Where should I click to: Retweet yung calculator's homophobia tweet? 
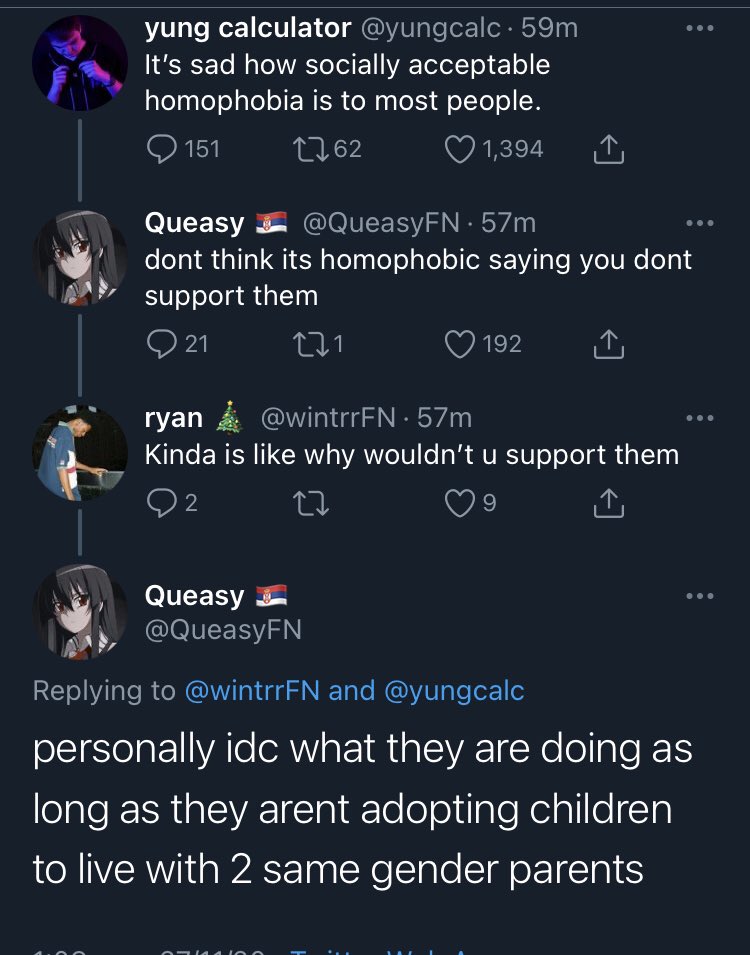point(306,149)
